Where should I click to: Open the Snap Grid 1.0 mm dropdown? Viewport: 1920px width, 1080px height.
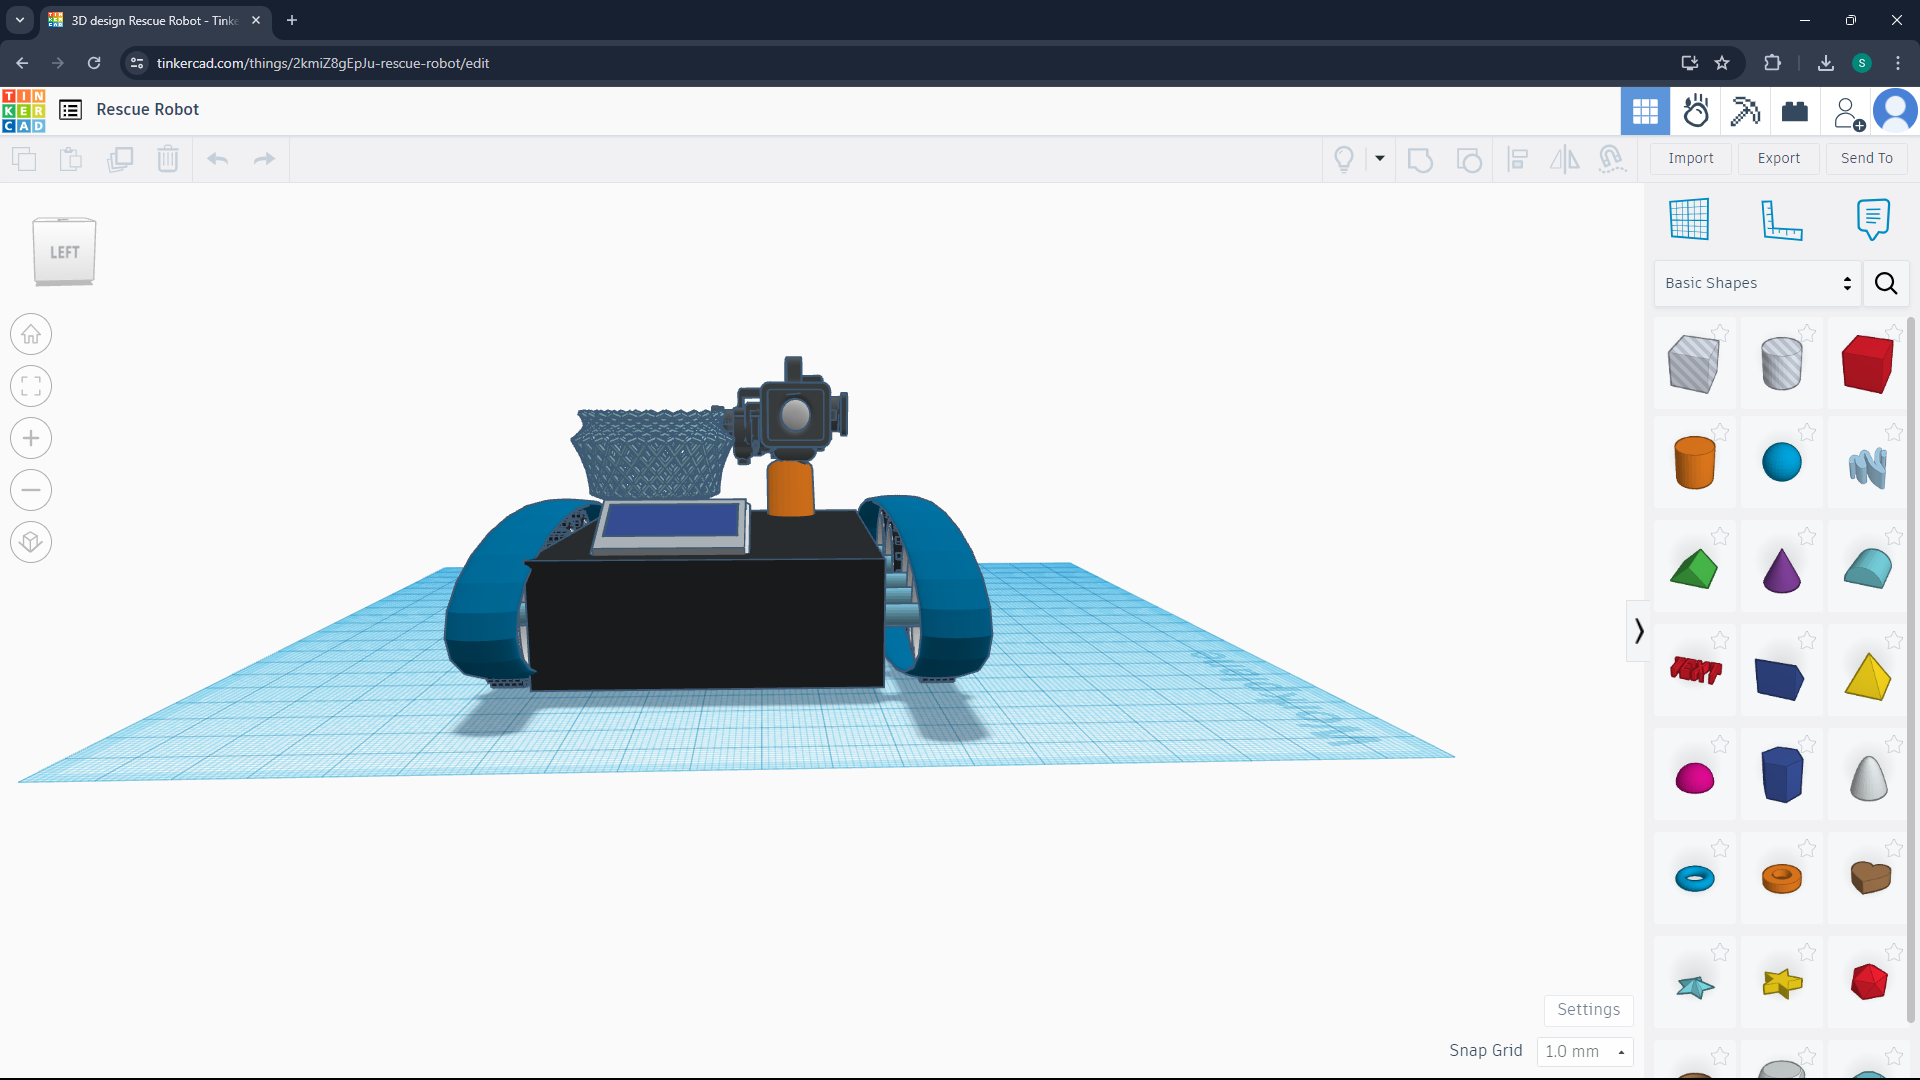(x=1584, y=1051)
